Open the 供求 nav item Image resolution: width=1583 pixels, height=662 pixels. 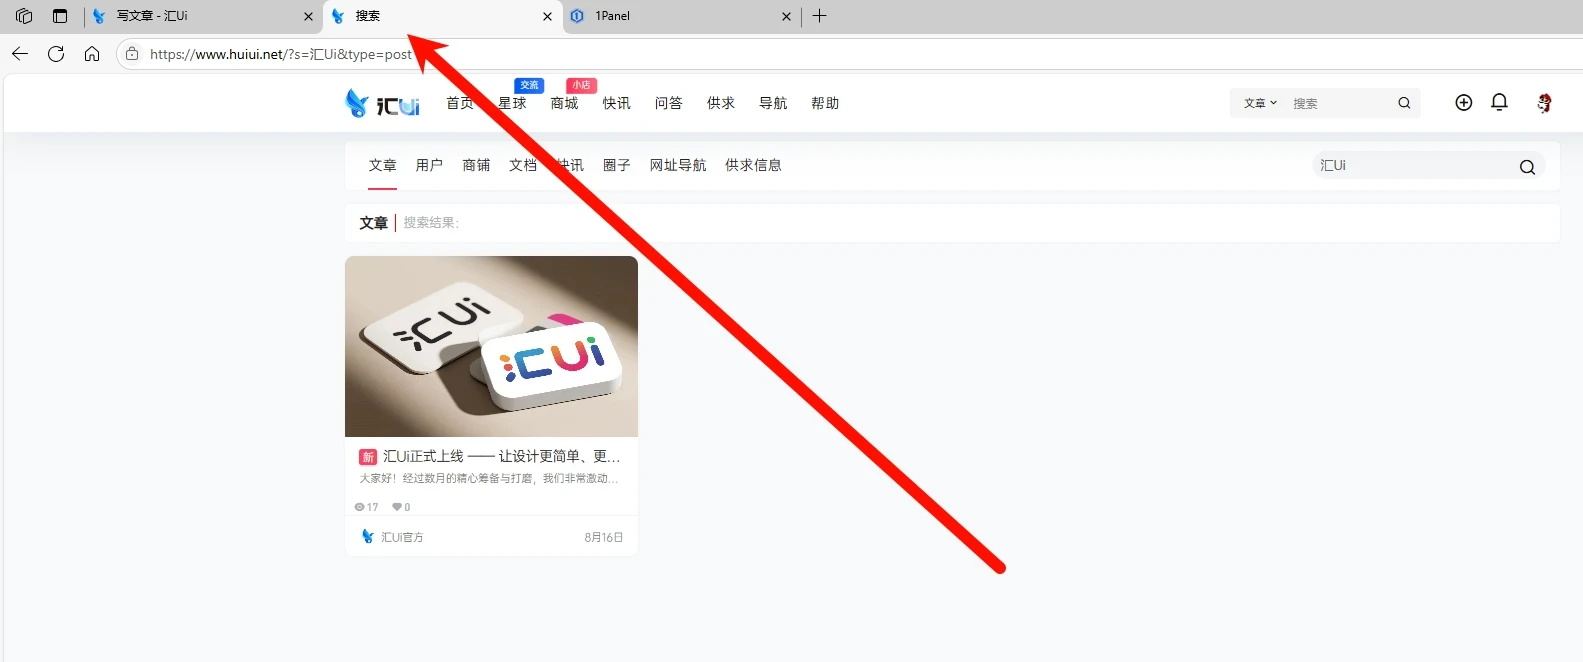(720, 103)
